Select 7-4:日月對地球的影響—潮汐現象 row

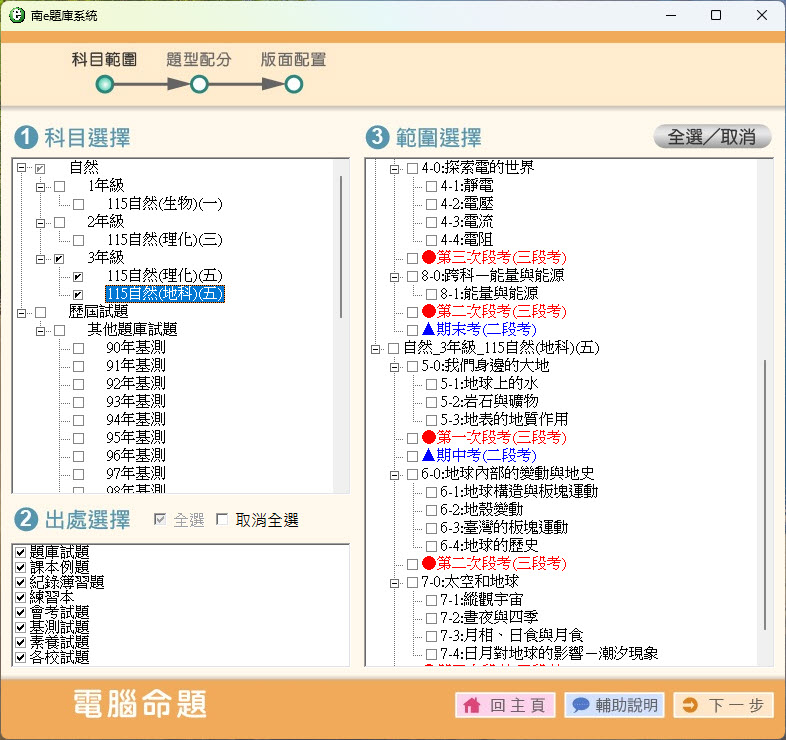tap(549, 653)
